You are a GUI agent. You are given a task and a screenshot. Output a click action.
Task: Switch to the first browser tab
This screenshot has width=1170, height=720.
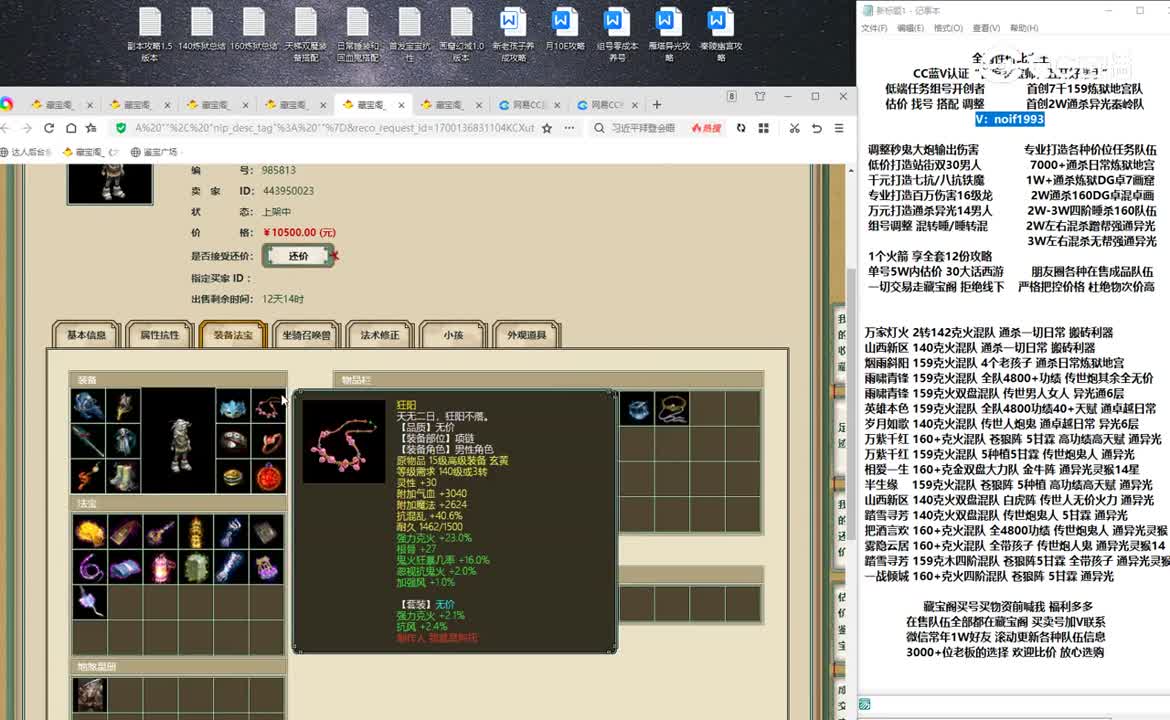pos(62,105)
